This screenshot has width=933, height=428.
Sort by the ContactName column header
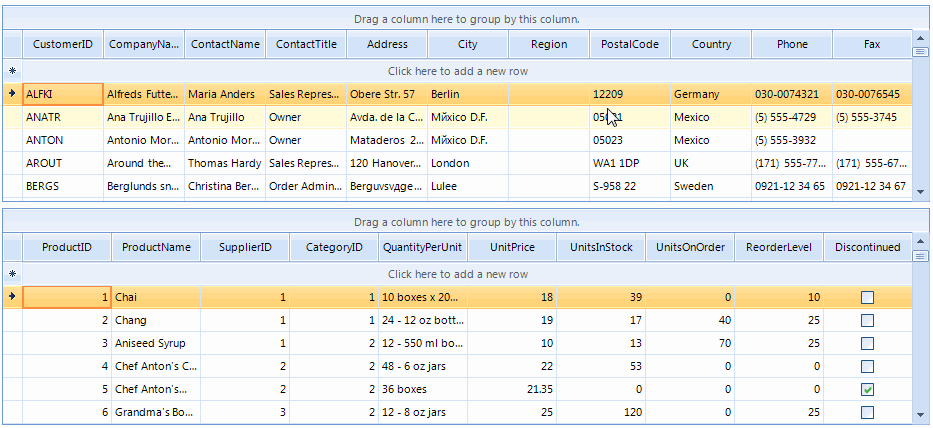[x=226, y=44]
